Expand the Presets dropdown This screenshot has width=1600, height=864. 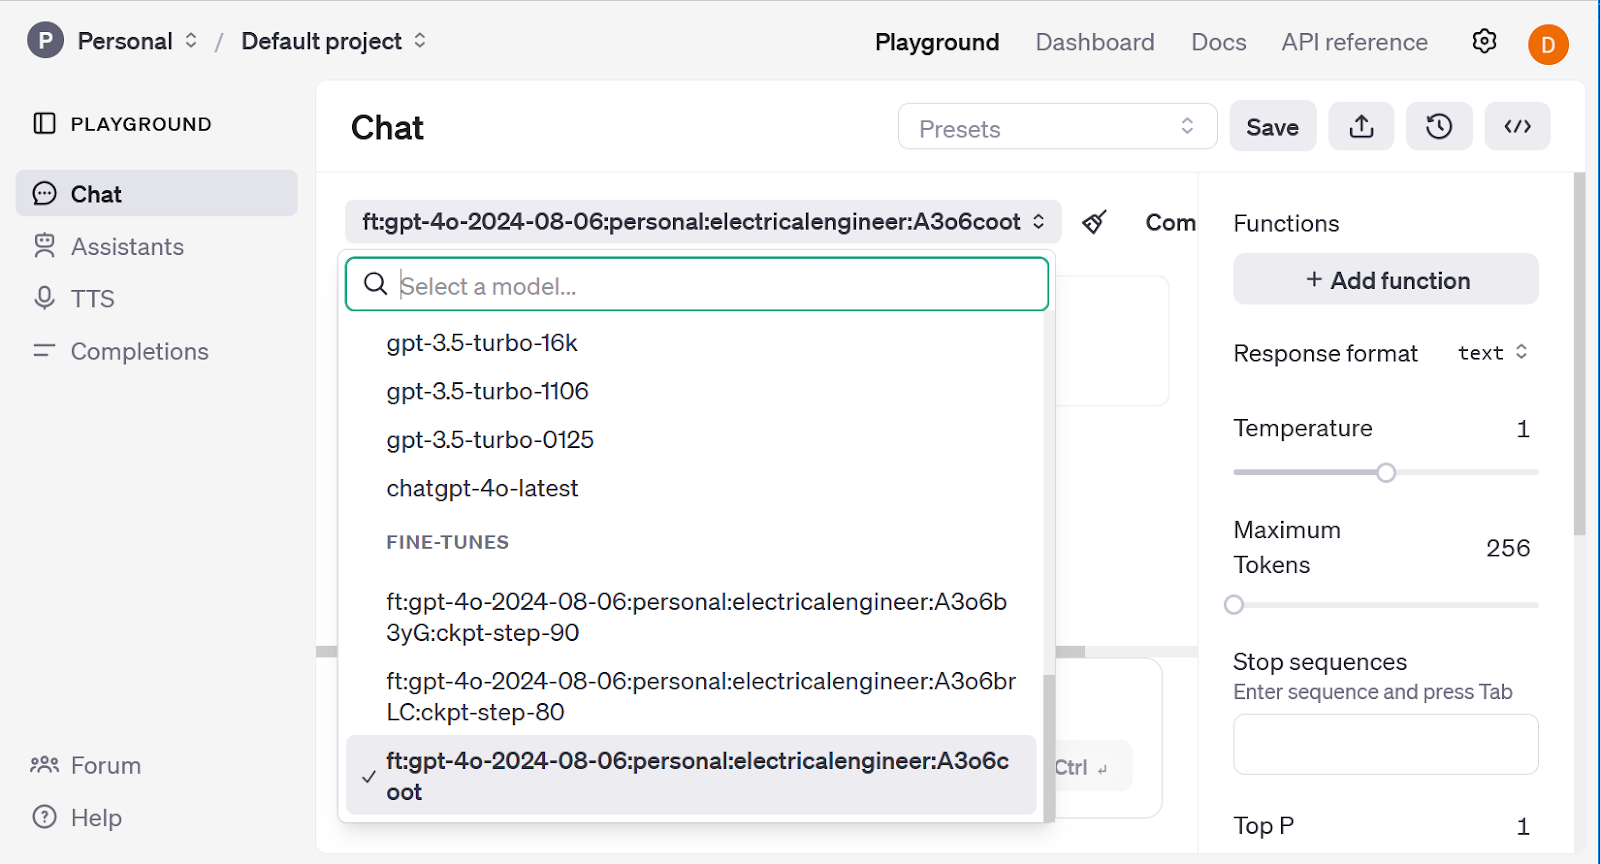1057,127
